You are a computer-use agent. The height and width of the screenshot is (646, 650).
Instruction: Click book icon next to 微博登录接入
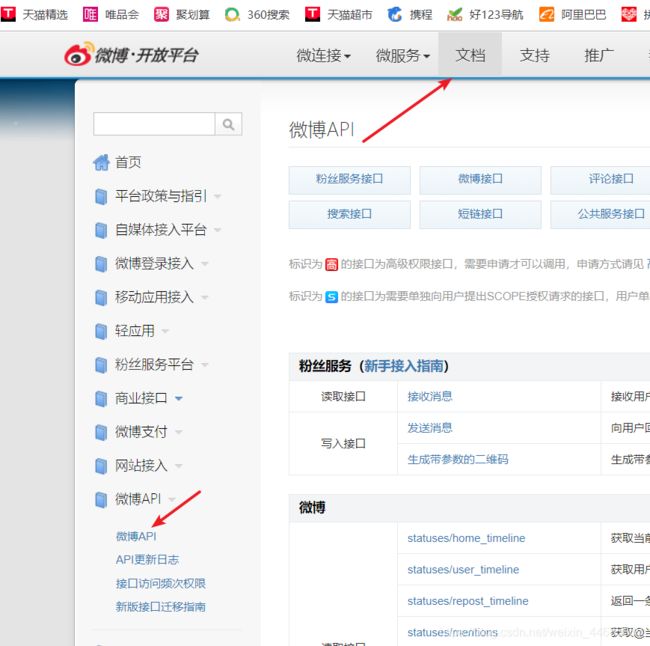pyautogui.click(x=101, y=264)
